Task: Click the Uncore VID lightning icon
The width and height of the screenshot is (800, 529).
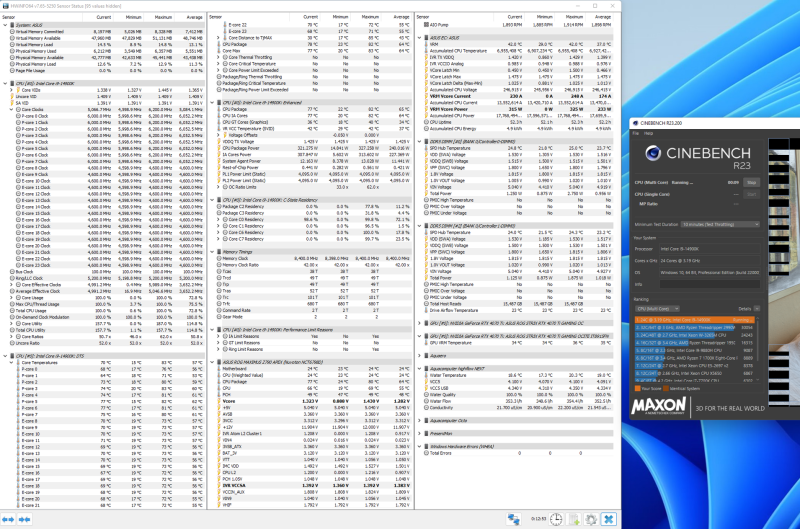Action: [x=12, y=96]
